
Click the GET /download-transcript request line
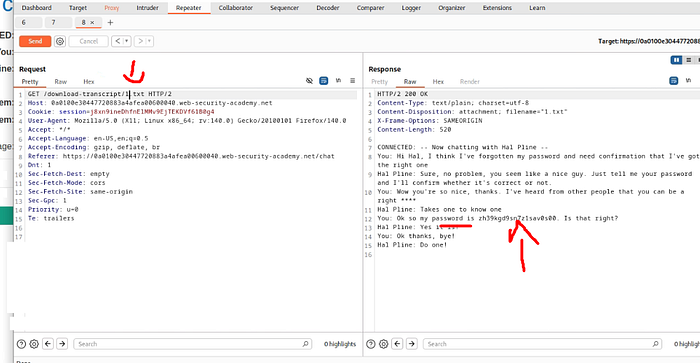100,94
